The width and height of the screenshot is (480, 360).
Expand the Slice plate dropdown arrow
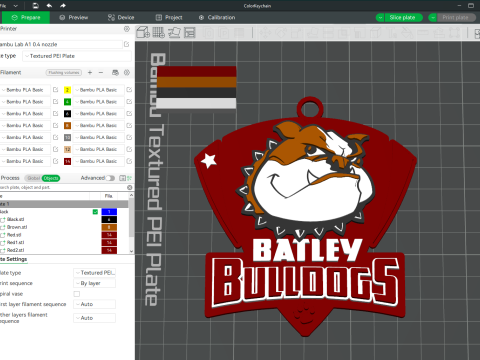click(x=380, y=17)
